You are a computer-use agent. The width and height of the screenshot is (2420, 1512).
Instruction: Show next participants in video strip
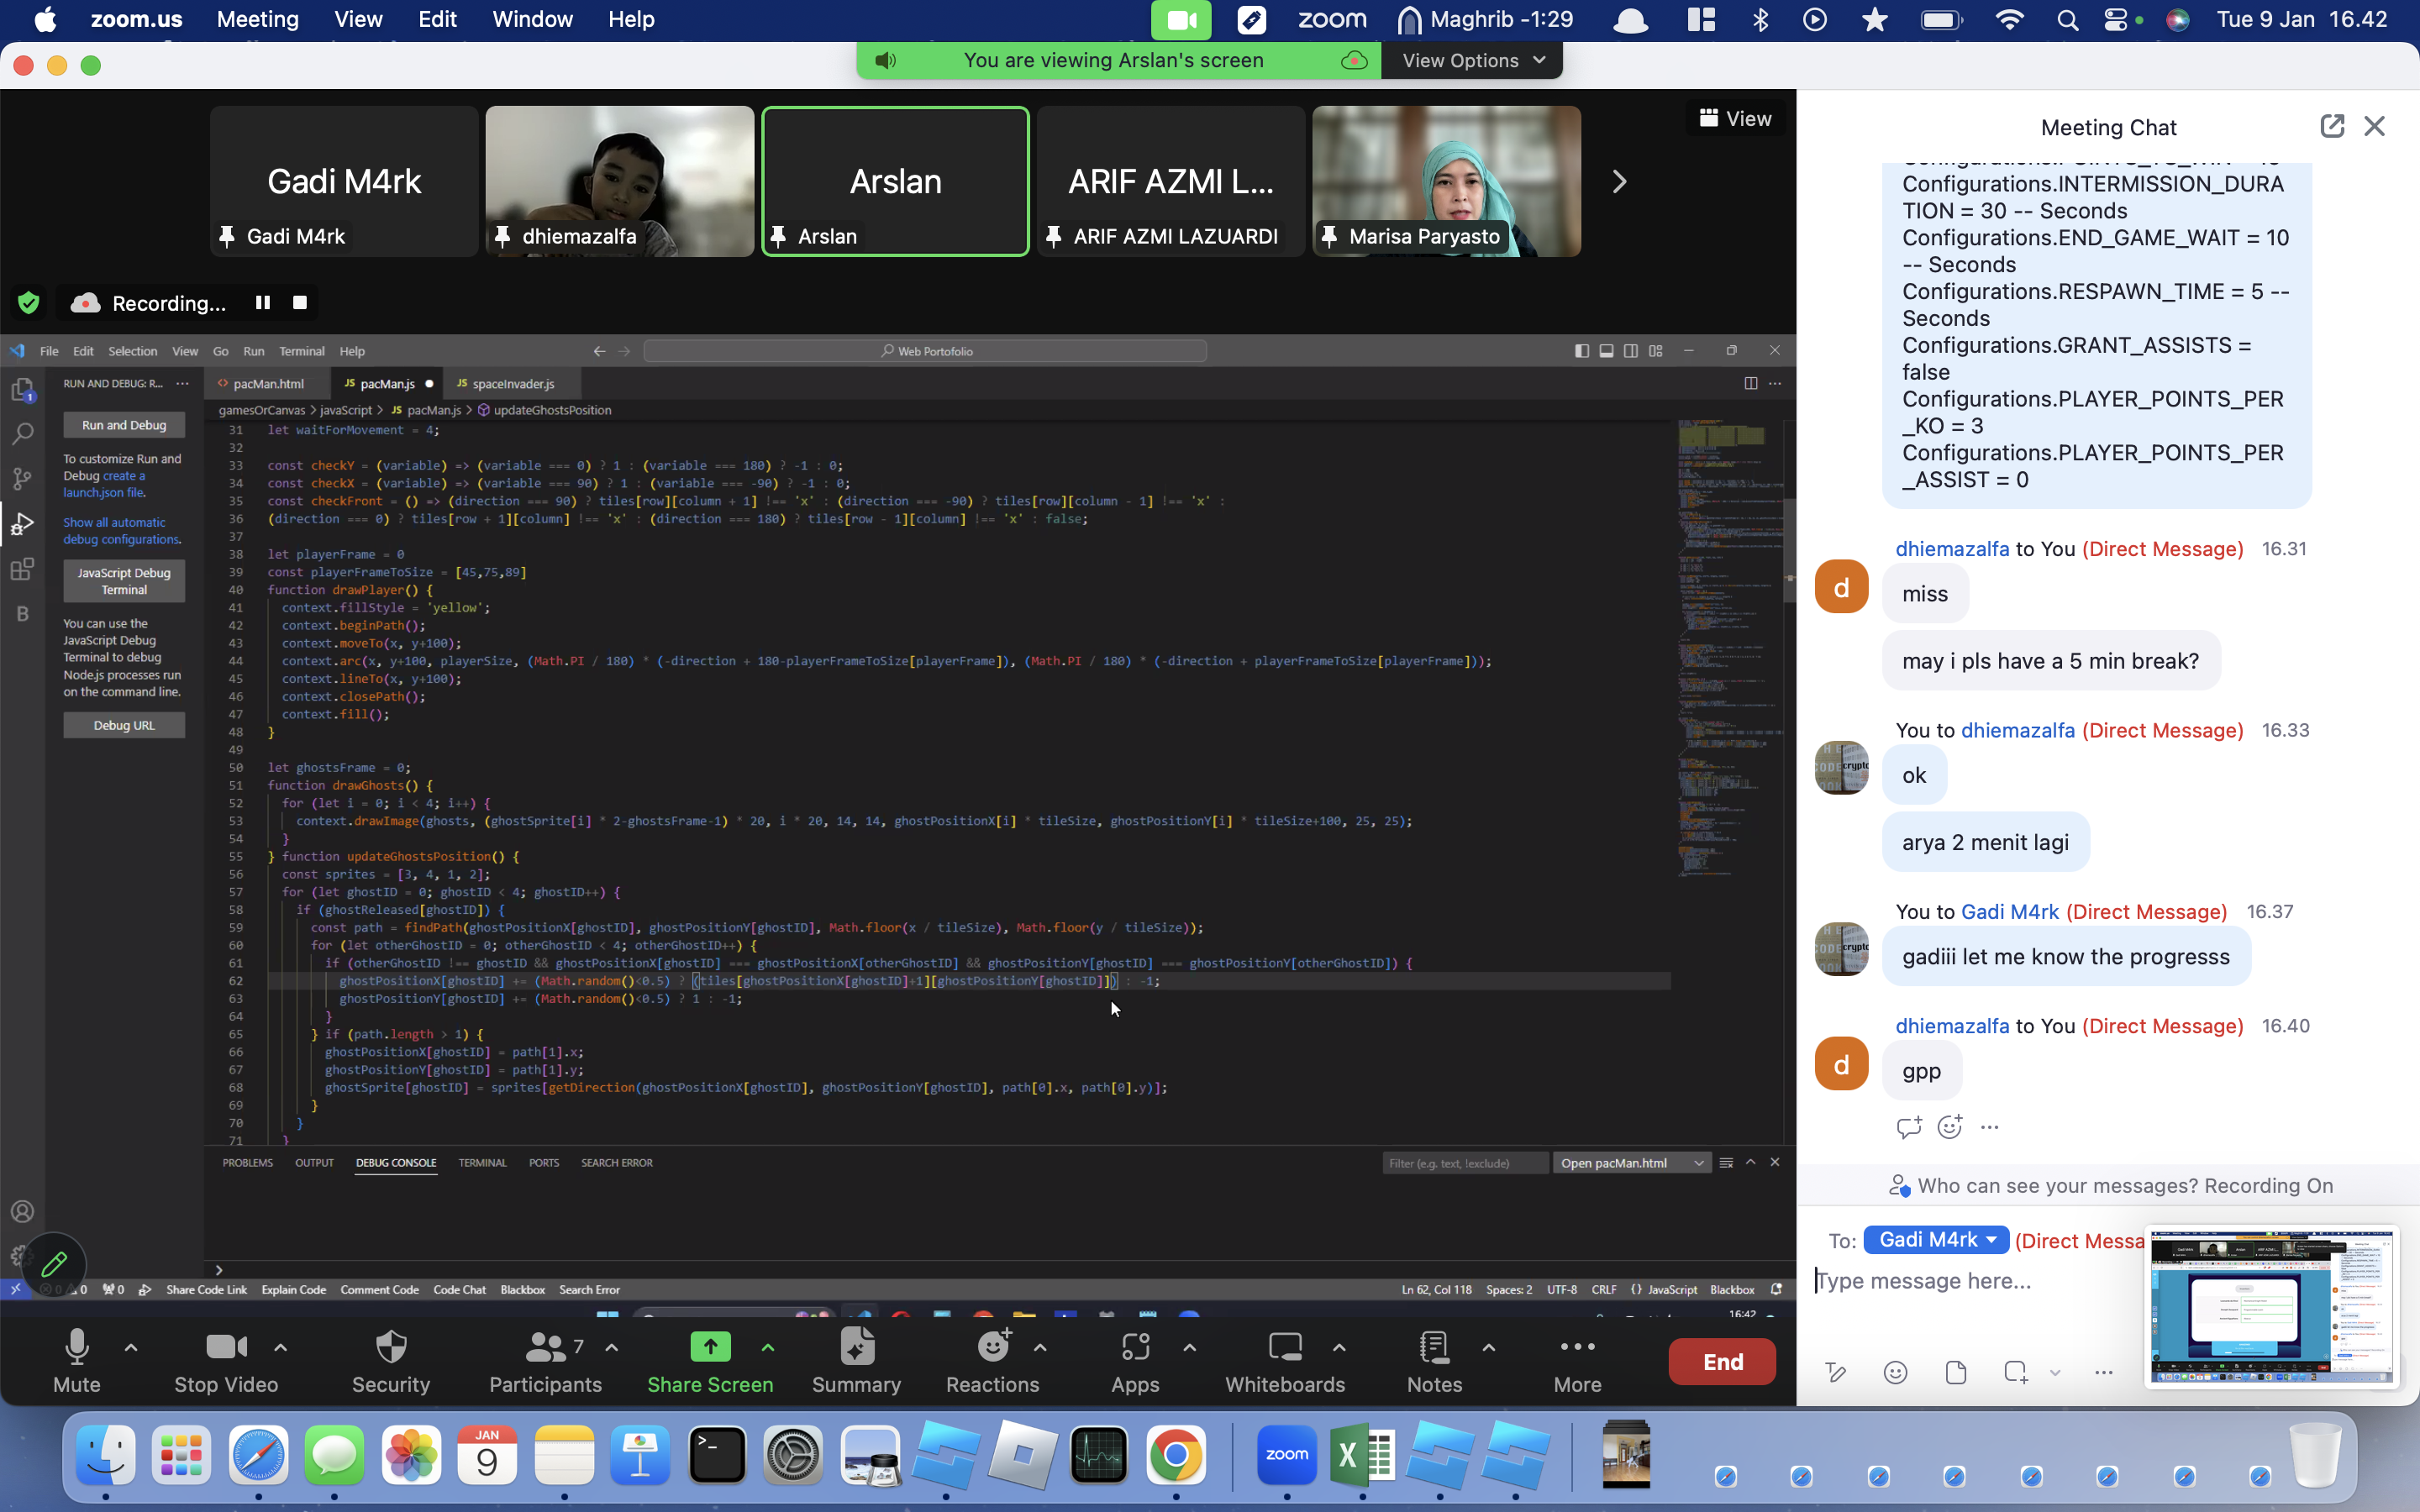point(1619,182)
